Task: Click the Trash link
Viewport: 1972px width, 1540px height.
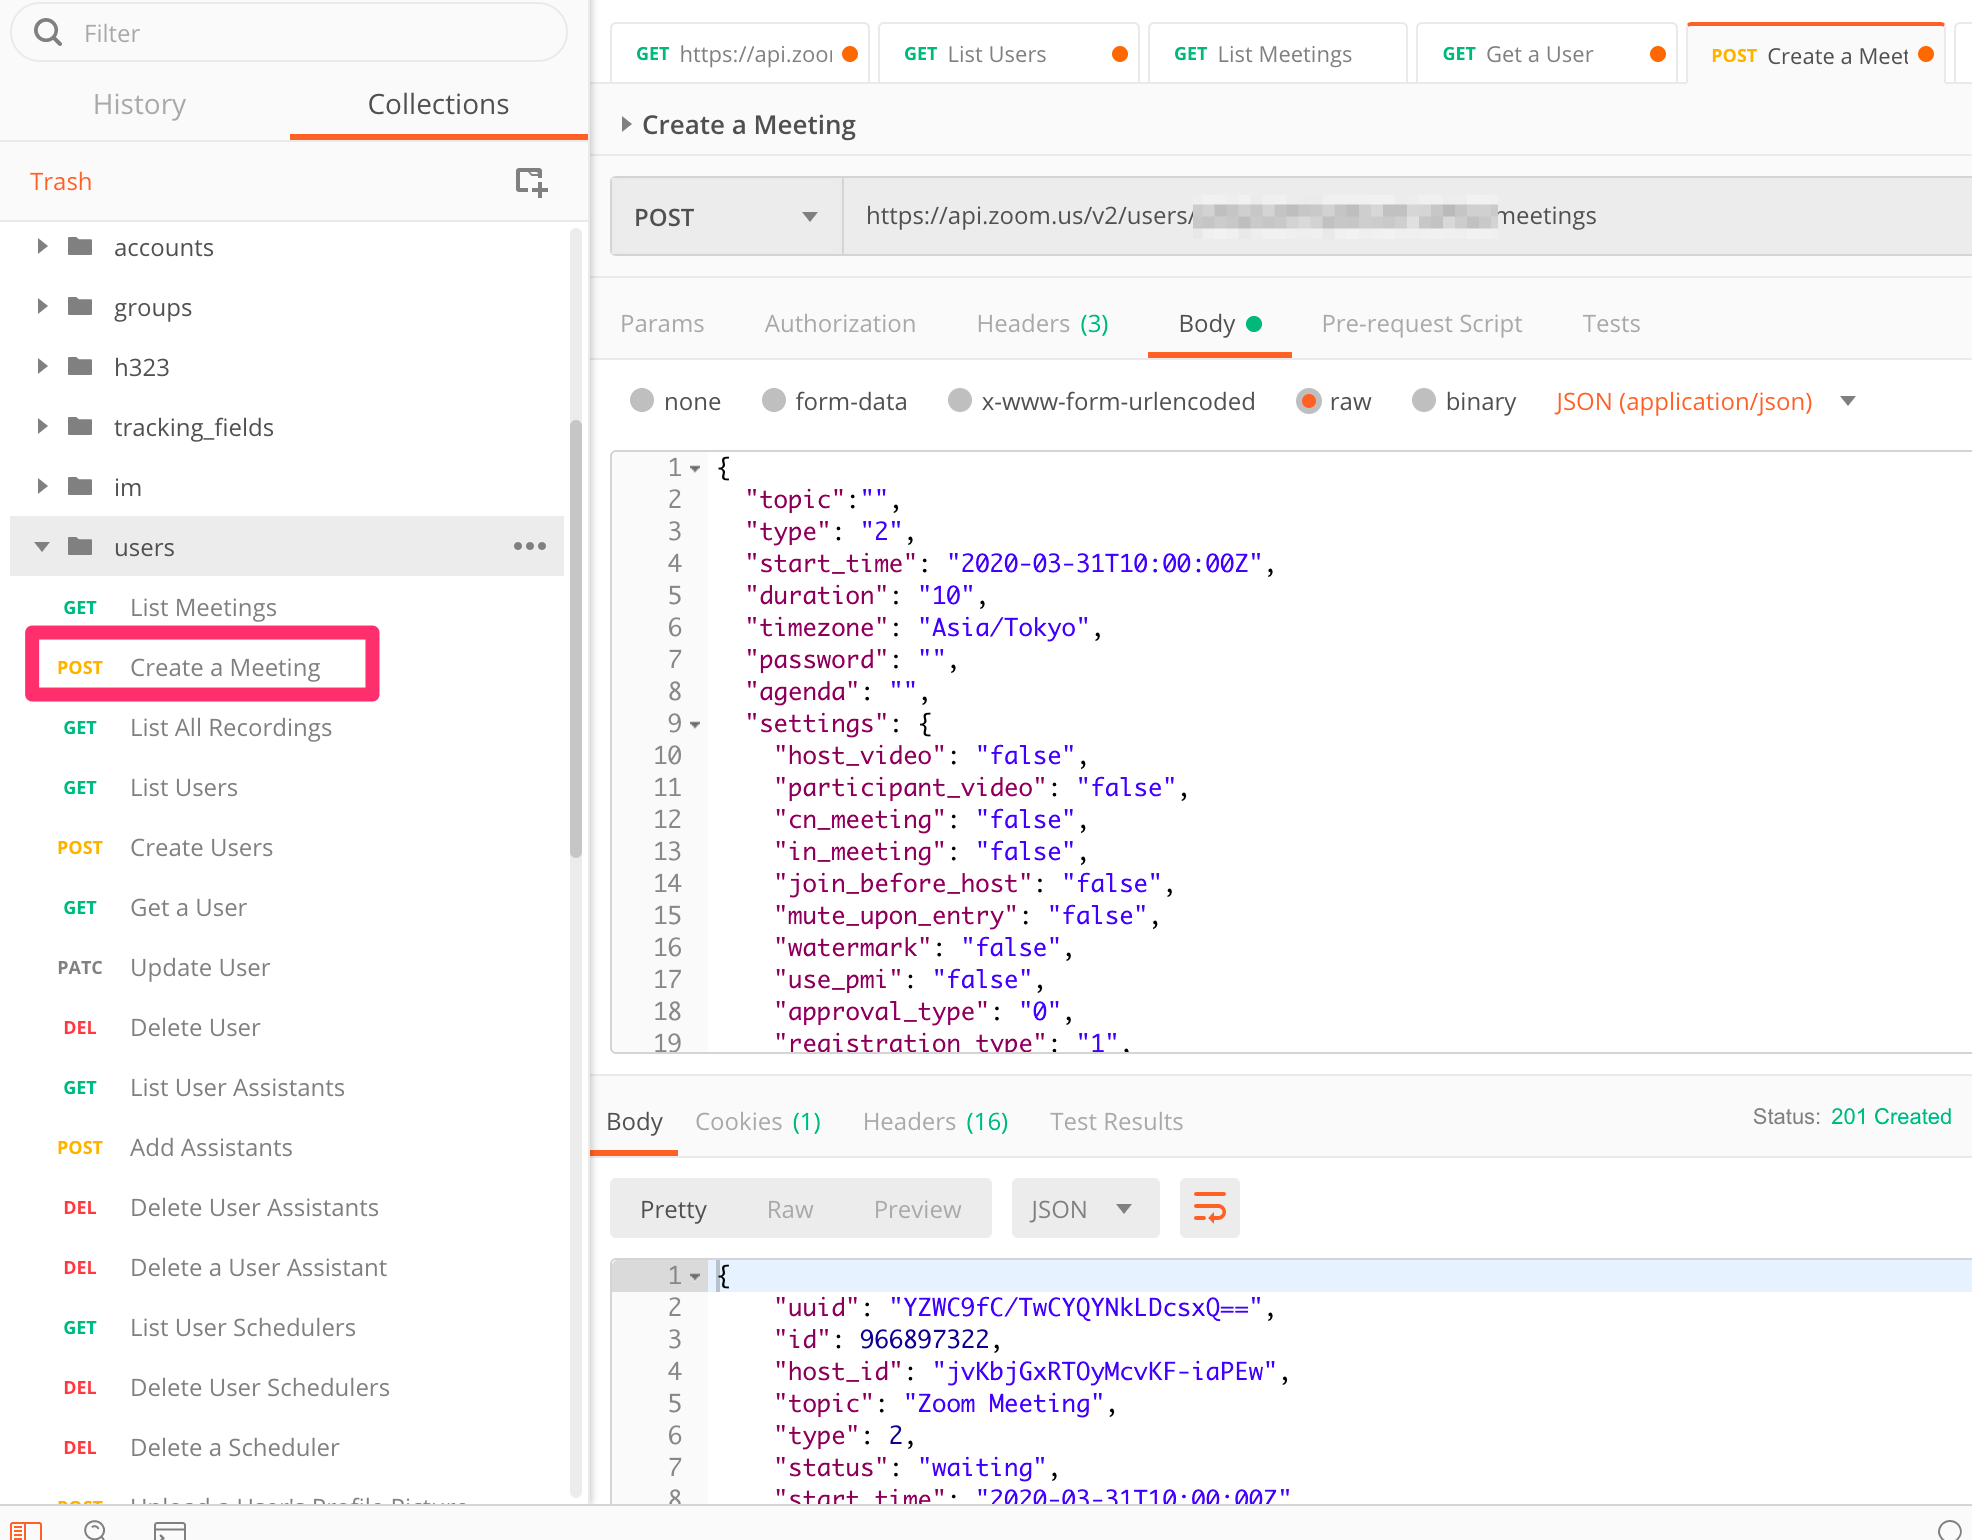Action: pos(61,181)
